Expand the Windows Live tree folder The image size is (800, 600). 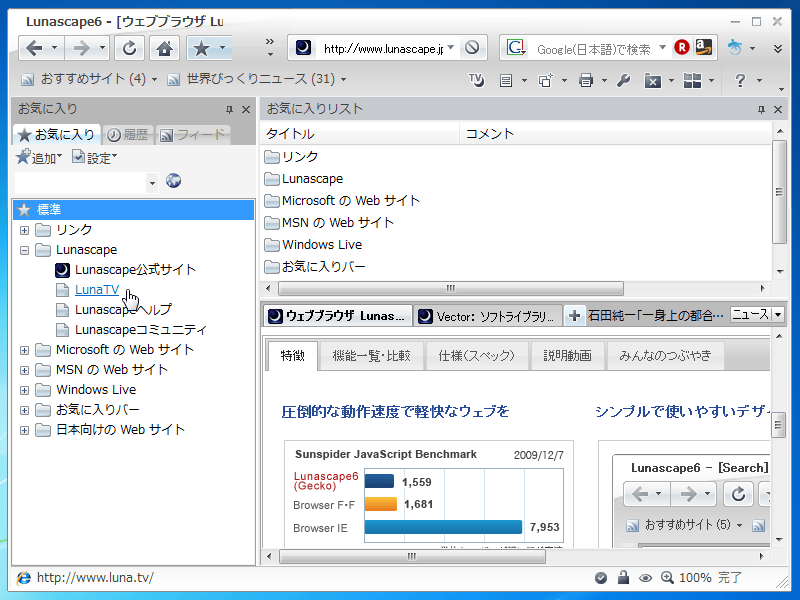point(24,390)
